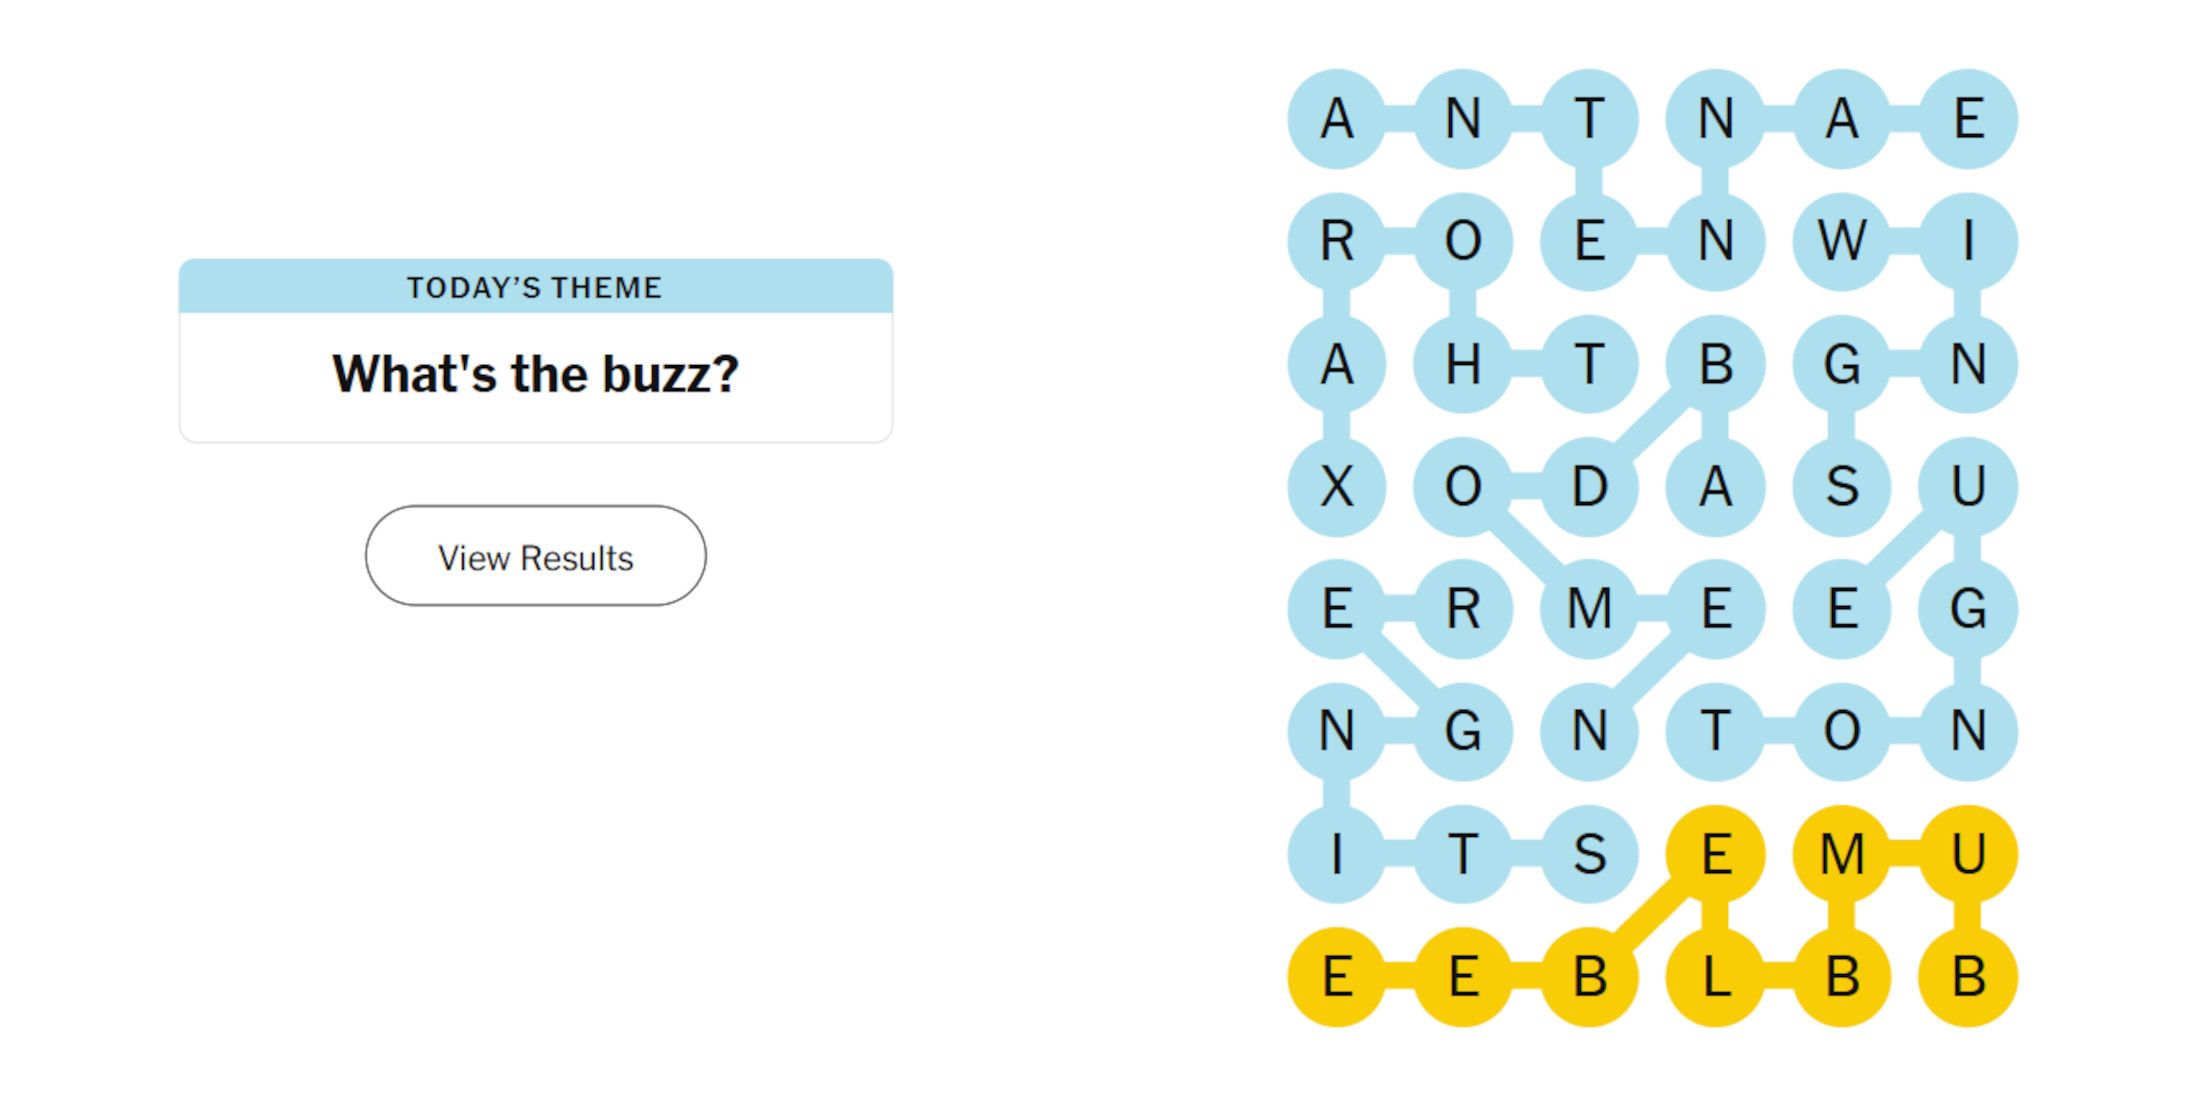The width and height of the screenshot is (2200, 1100).
Task: Tap the S tile between A and U
Action: (1842, 487)
